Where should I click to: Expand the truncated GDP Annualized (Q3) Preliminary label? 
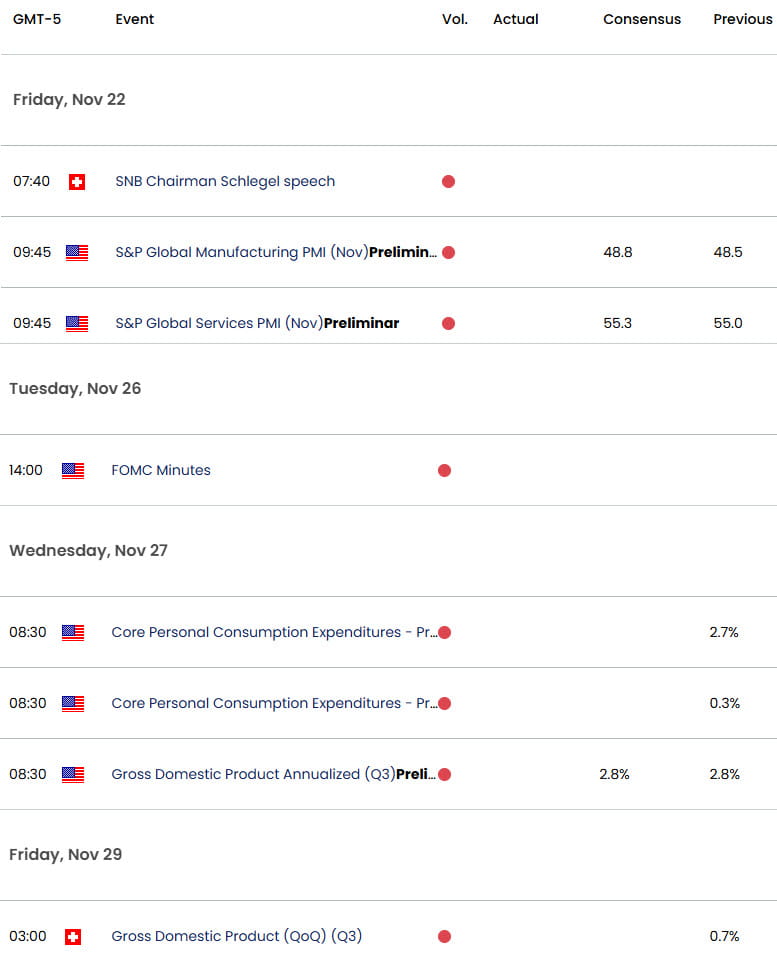(275, 774)
